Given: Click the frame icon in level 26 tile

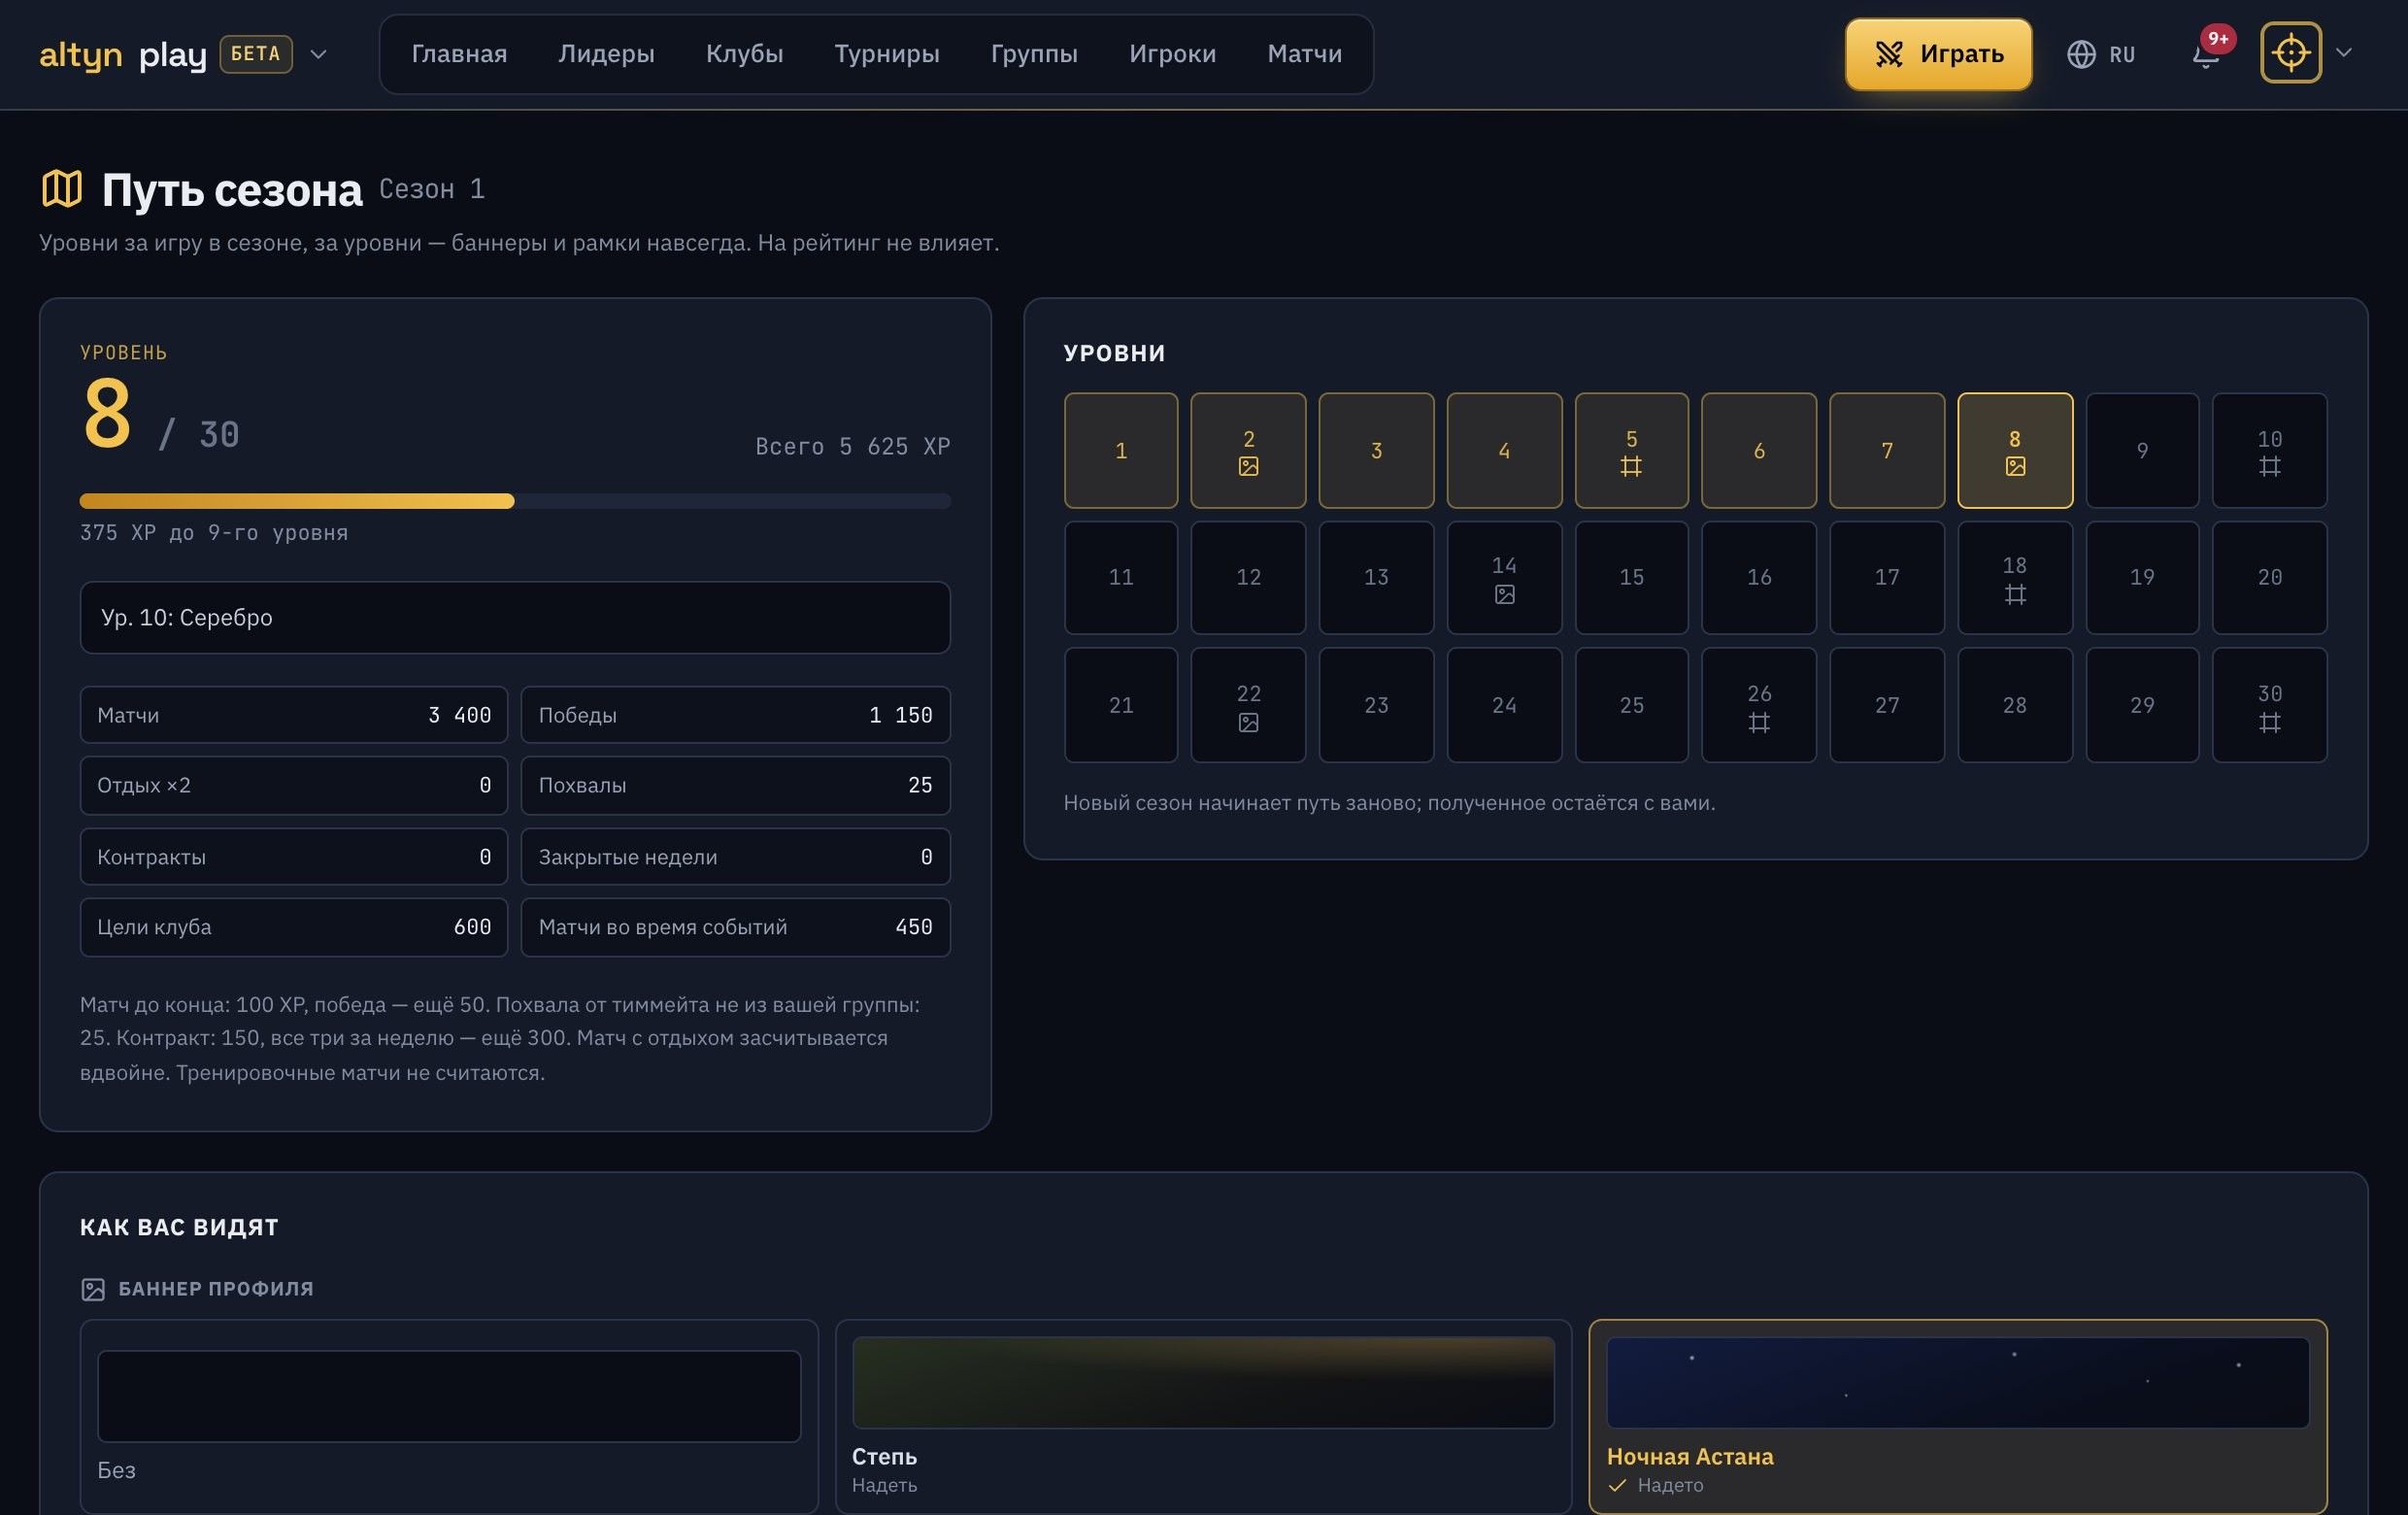Looking at the screenshot, I should click(1759, 722).
